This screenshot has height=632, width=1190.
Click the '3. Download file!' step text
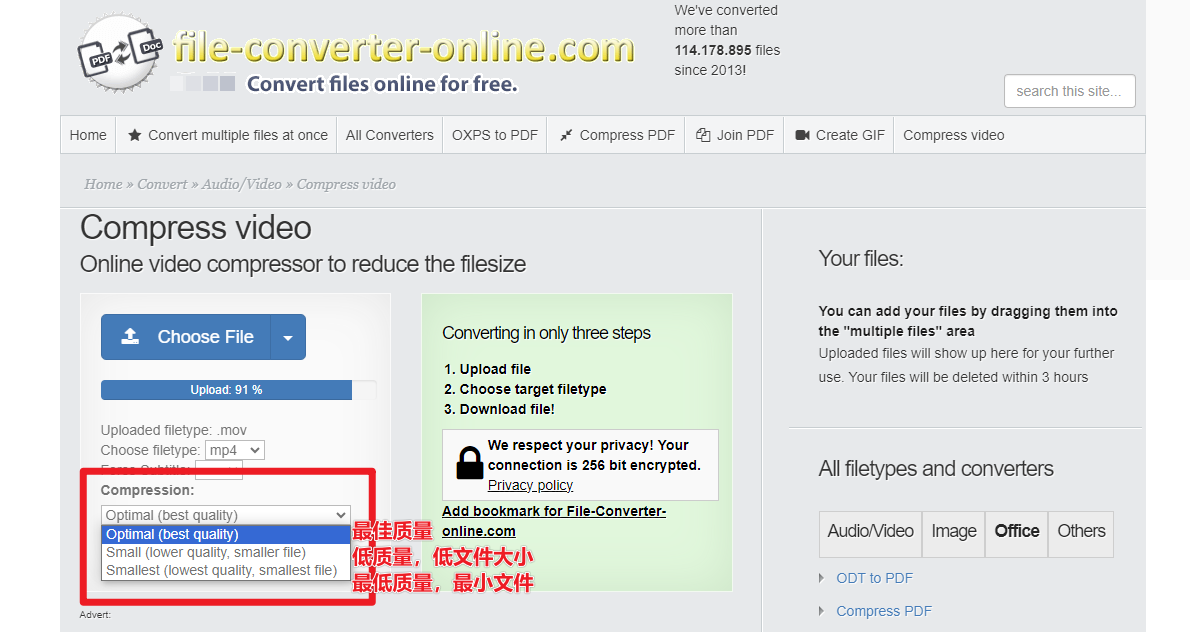click(x=499, y=409)
